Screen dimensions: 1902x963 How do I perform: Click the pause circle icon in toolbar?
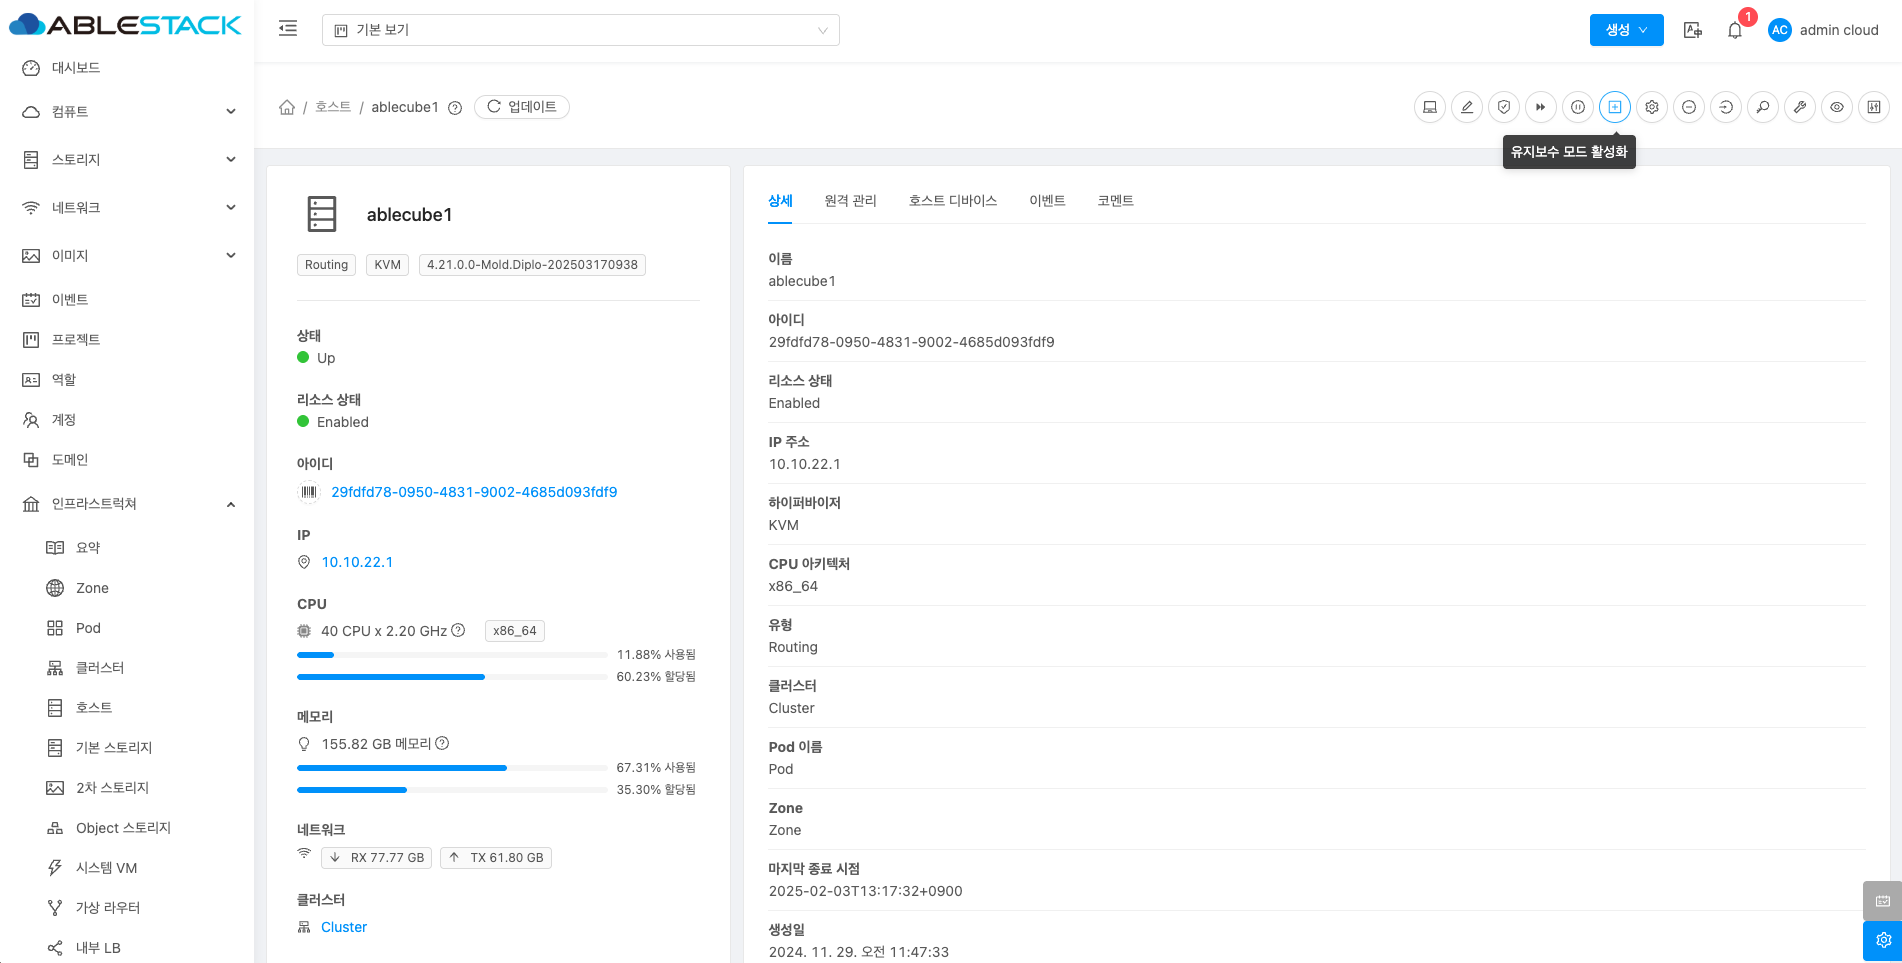point(1578,107)
